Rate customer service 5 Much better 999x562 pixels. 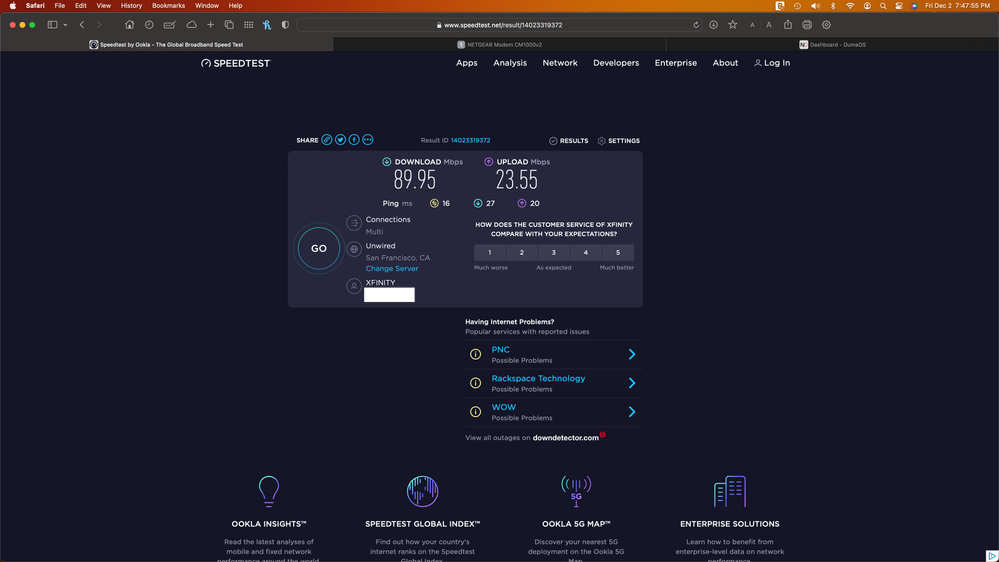point(618,252)
